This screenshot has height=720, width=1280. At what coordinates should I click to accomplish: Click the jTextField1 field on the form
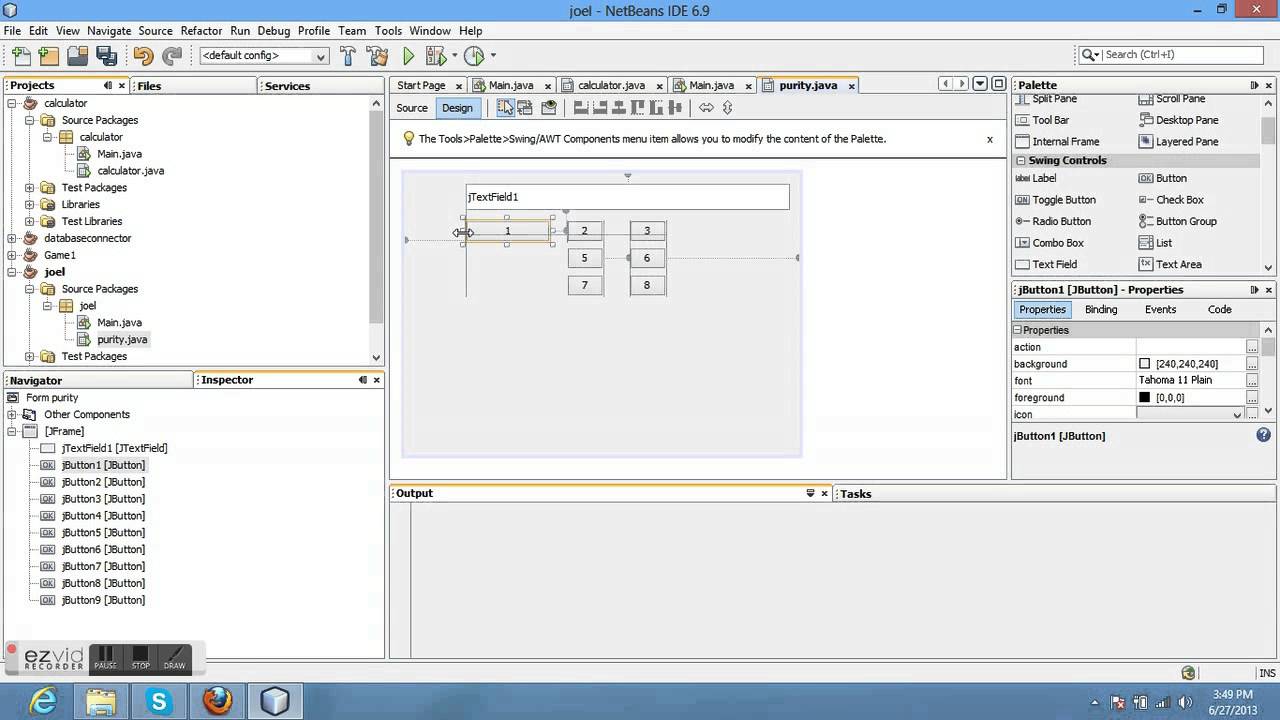click(x=628, y=197)
